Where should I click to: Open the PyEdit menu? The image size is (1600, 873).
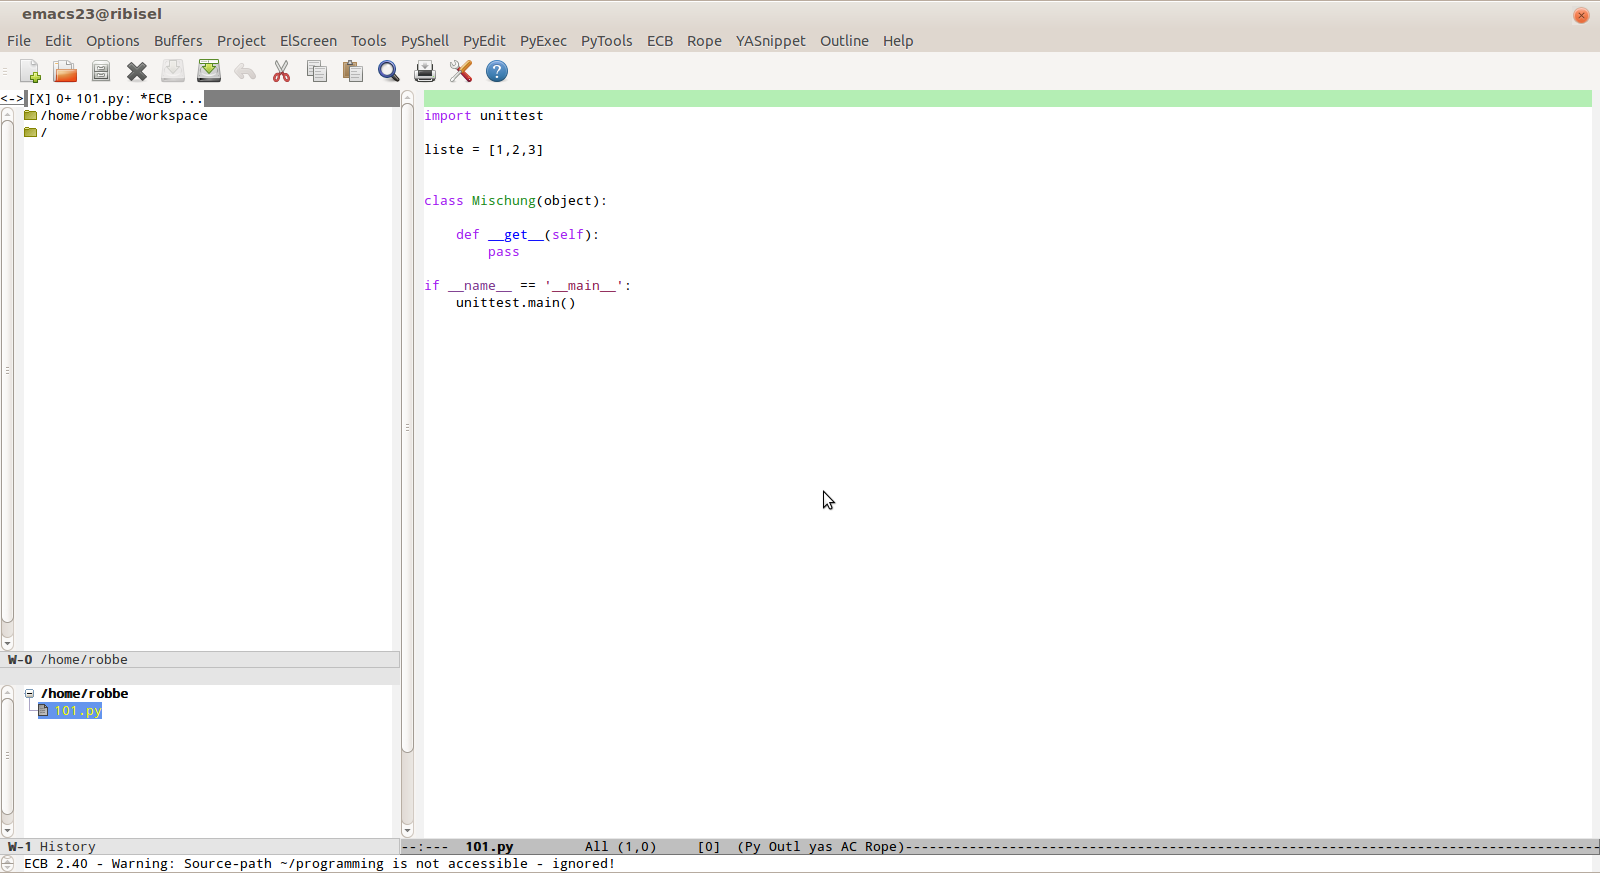[484, 41]
